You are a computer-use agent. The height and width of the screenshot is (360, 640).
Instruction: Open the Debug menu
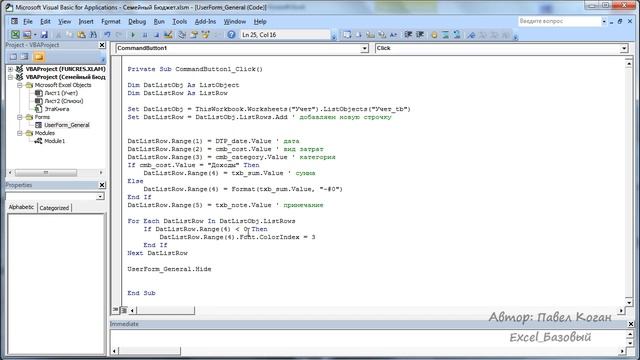tap(137, 21)
